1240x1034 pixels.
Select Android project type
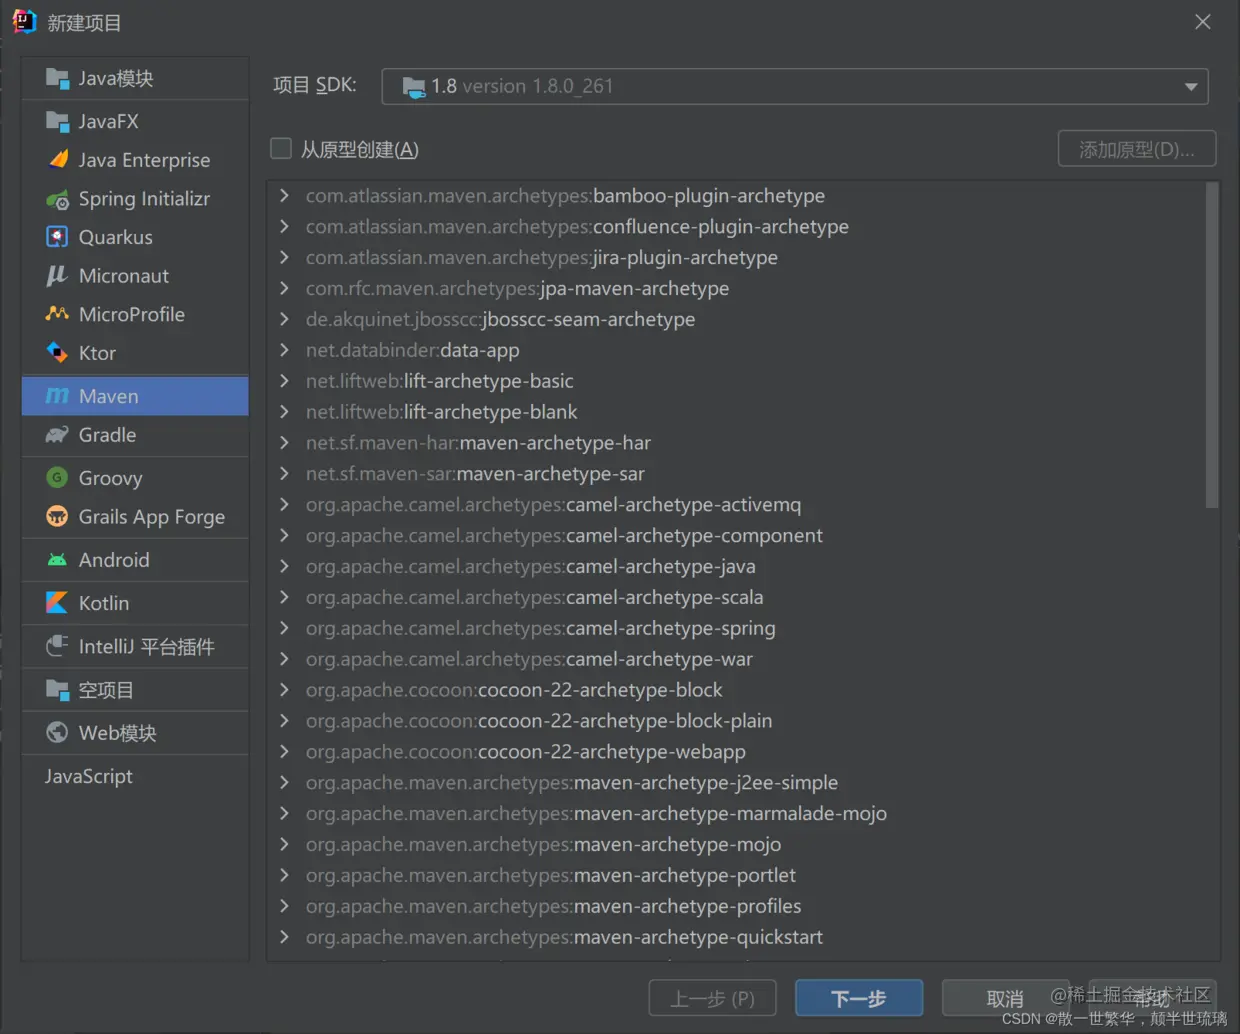click(135, 560)
